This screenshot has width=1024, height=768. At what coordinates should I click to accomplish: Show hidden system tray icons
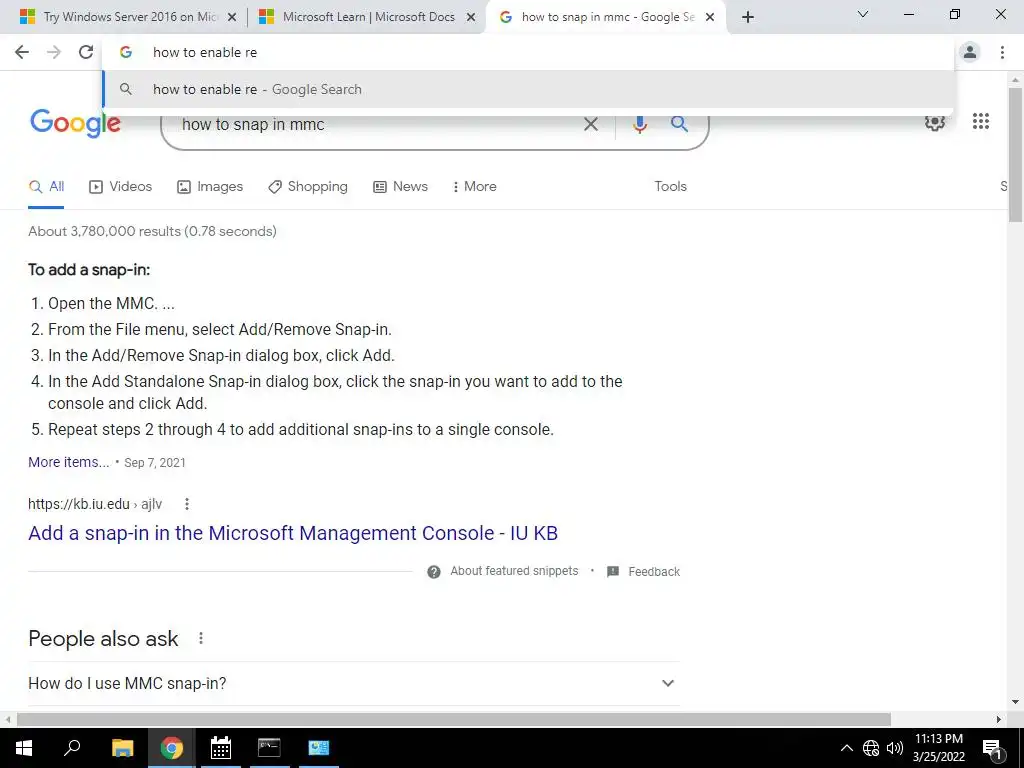click(x=846, y=748)
